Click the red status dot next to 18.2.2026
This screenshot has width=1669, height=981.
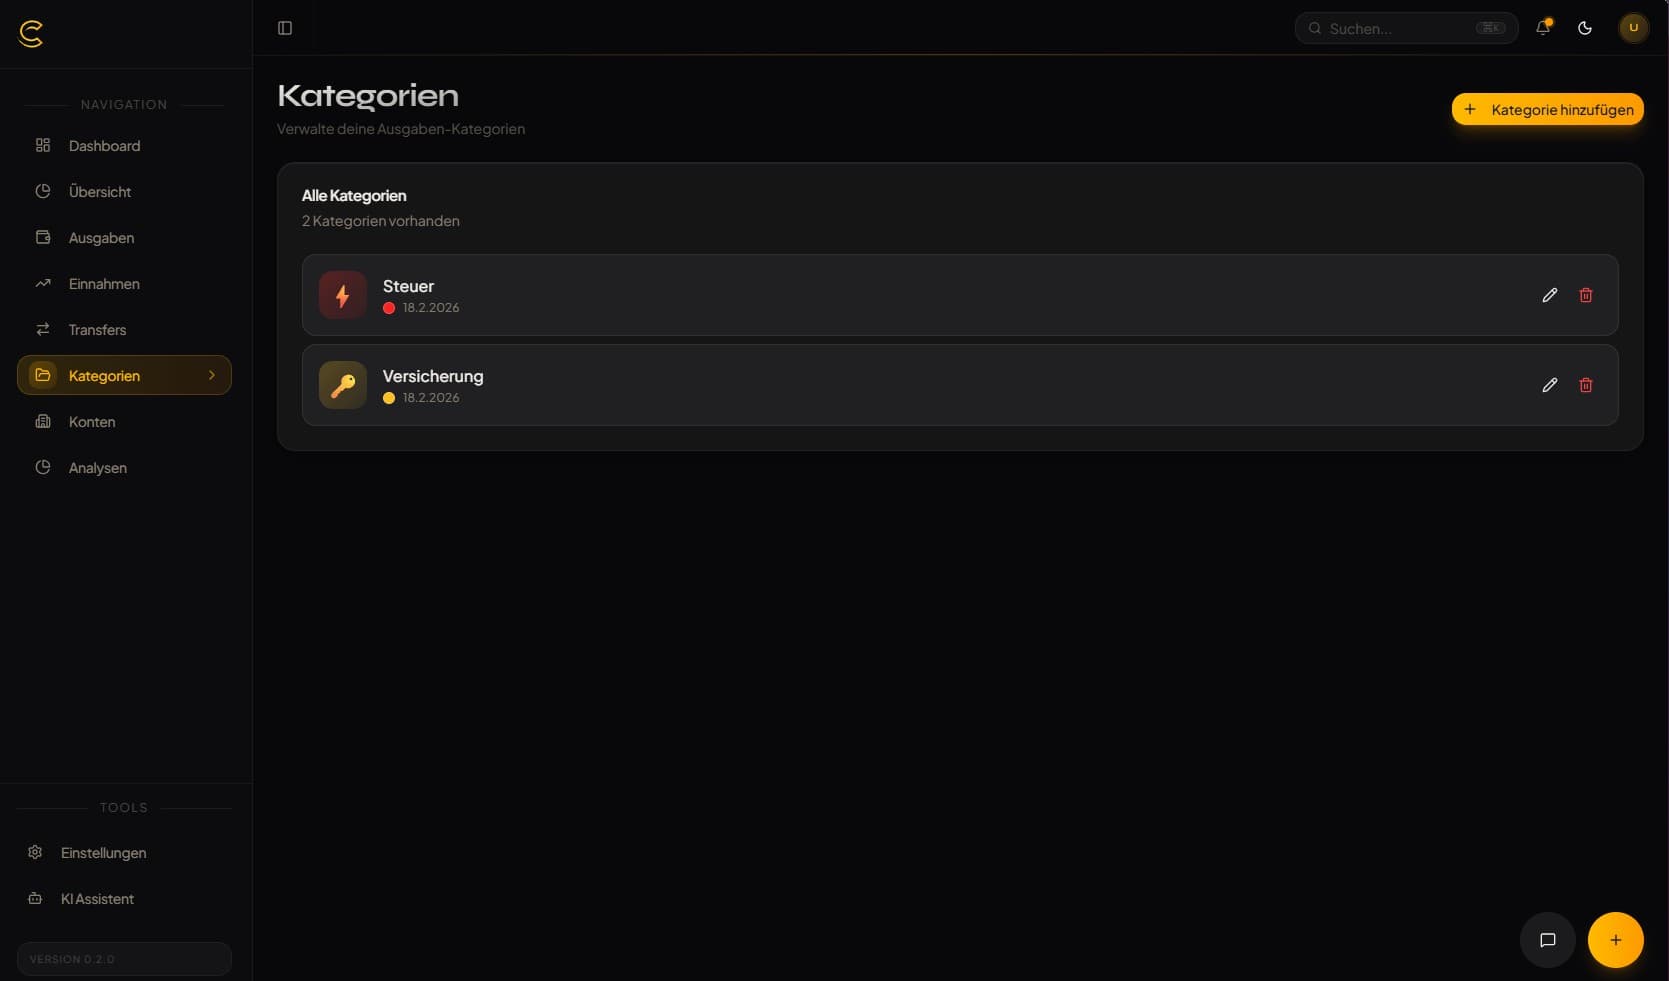click(389, 309)
